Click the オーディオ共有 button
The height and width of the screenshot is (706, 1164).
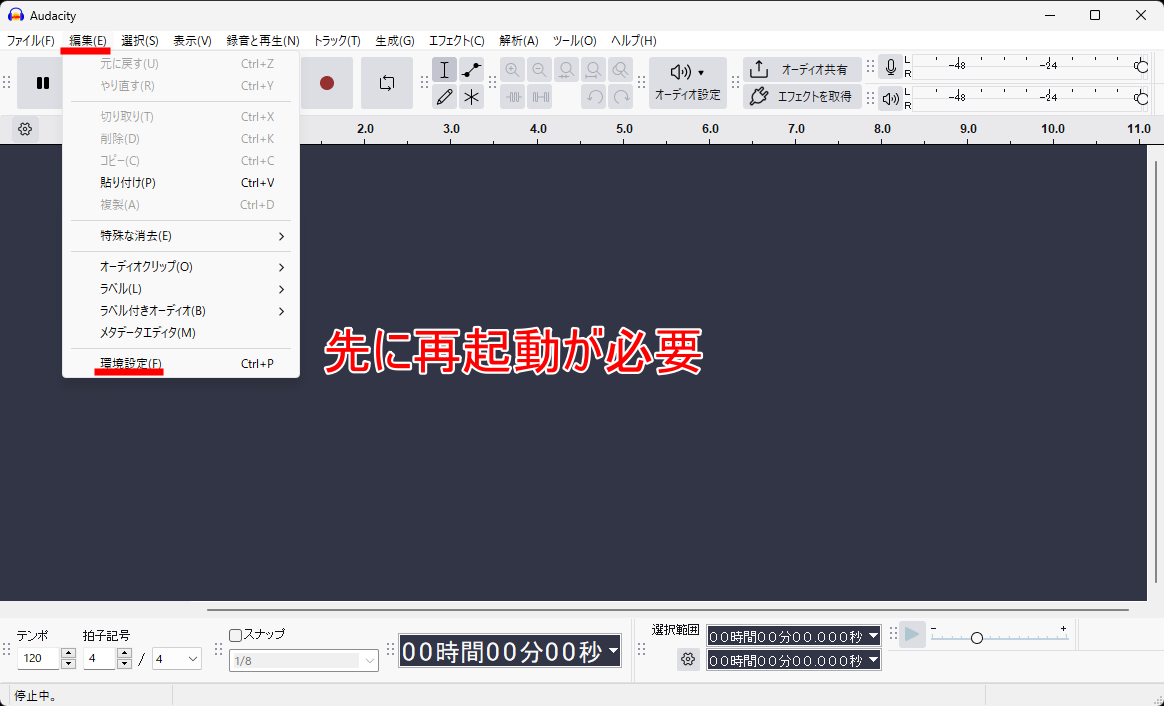[x=802, y=70]
